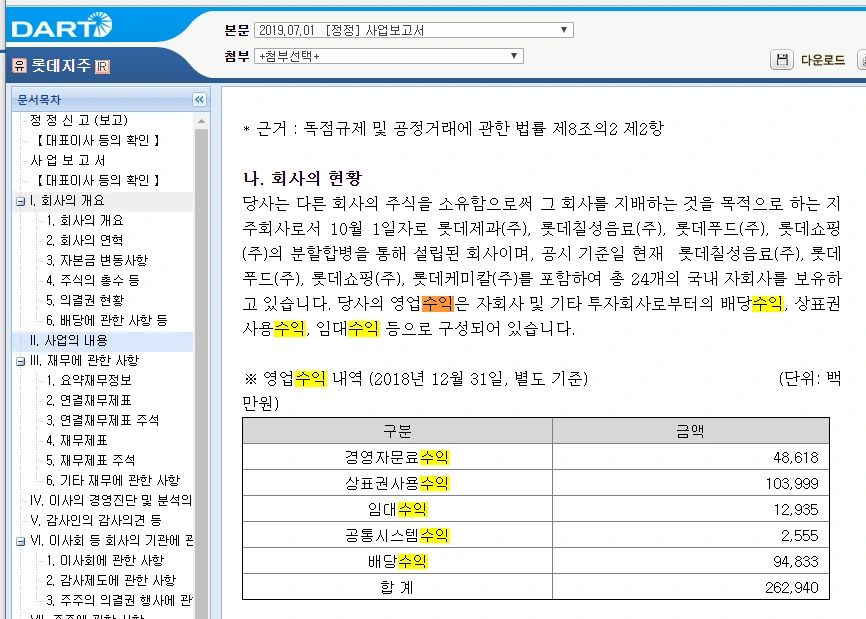Open 1. 요약재무정보 subsection
This screenshot has height=619, width=866.
(x=89, y=380)
